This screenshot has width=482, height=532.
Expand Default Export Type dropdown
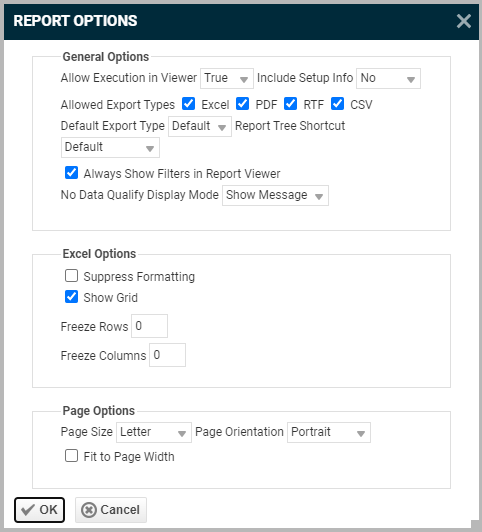200,126
